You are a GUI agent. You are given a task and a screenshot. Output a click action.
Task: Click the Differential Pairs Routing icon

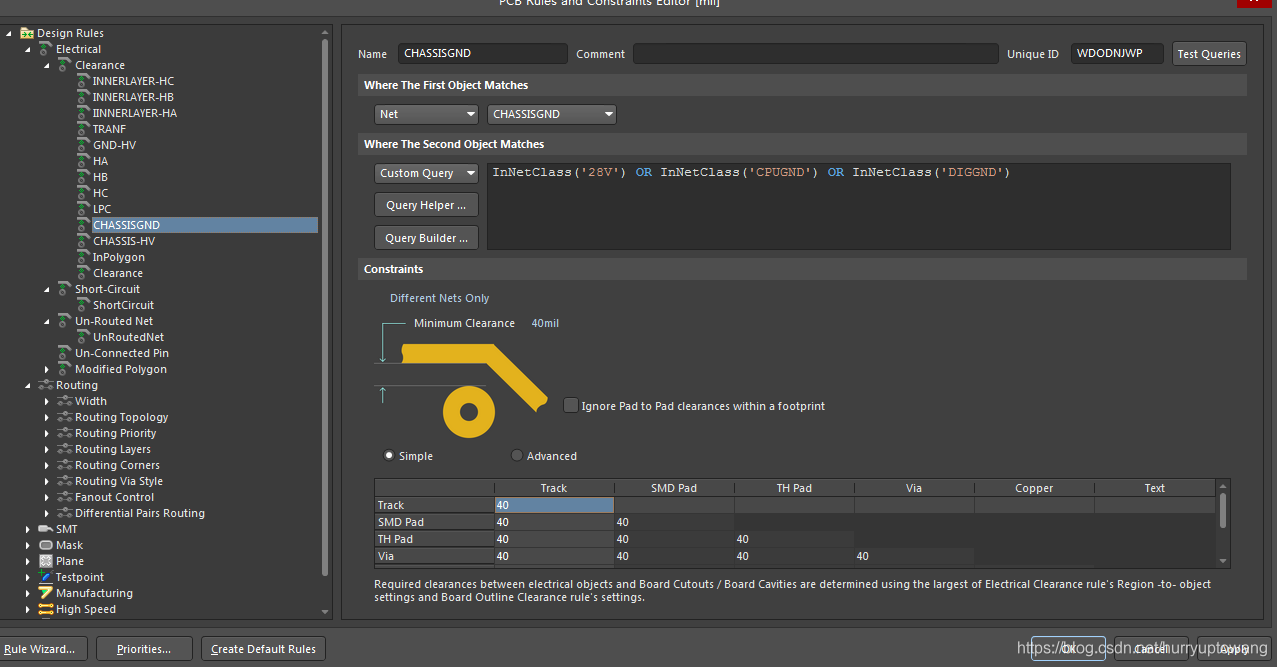coord(65,513)
